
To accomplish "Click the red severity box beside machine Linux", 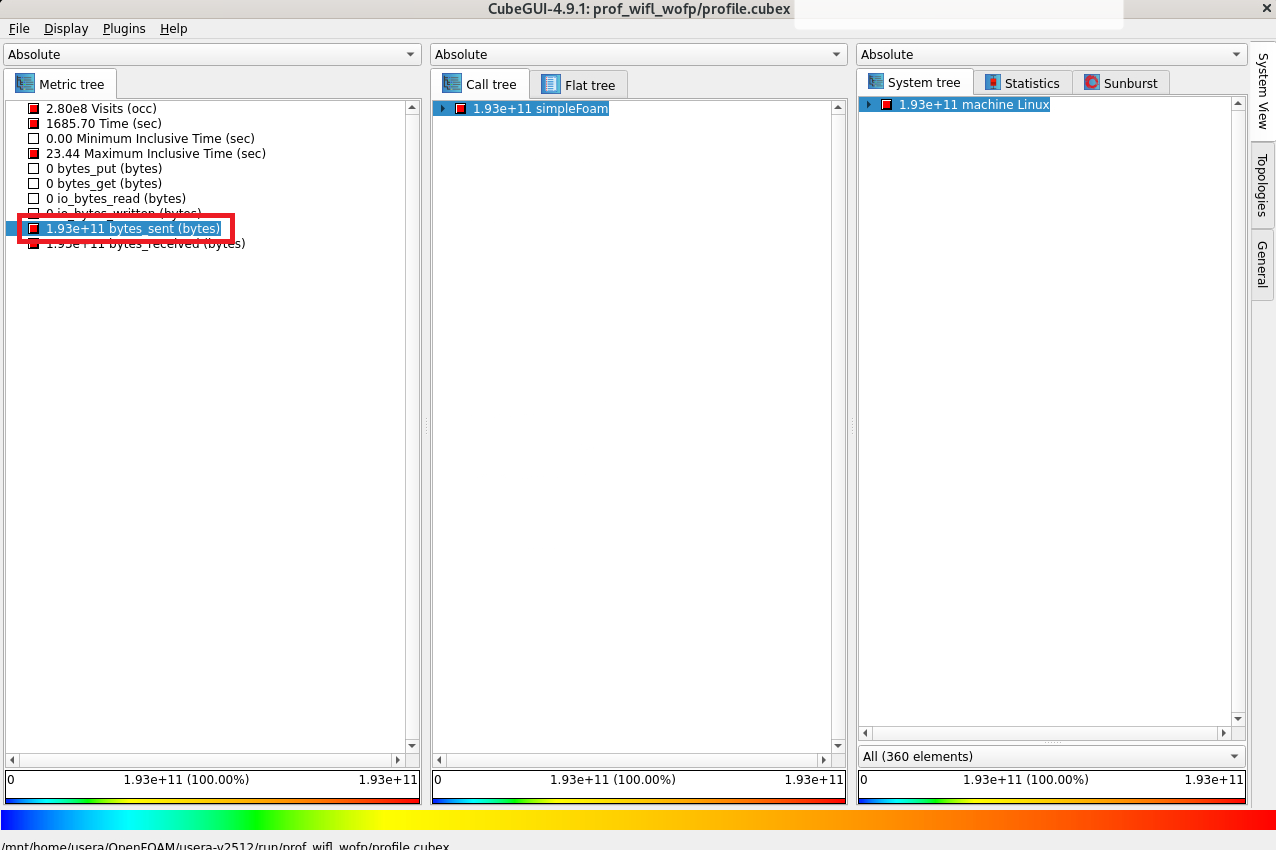I will [886, 105].
